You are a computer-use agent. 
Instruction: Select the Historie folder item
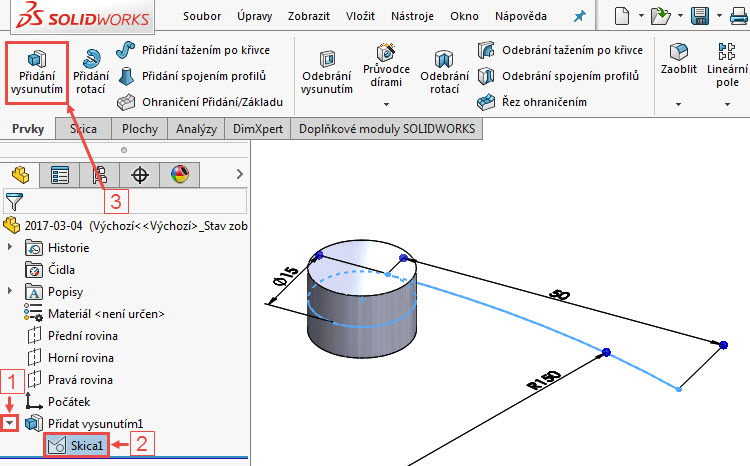click(57, 248)
